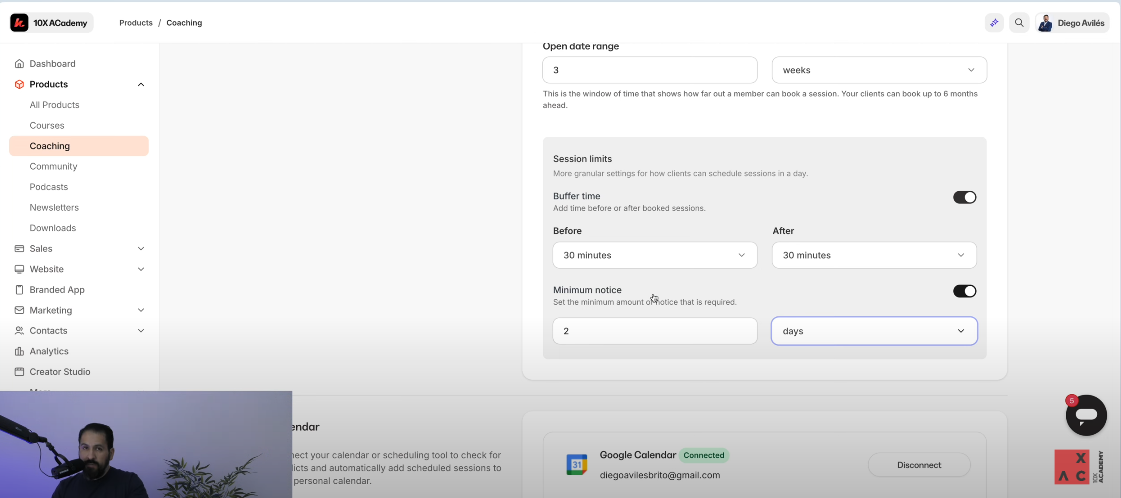Click the search magnifier icon in header

coord(1019,23)
